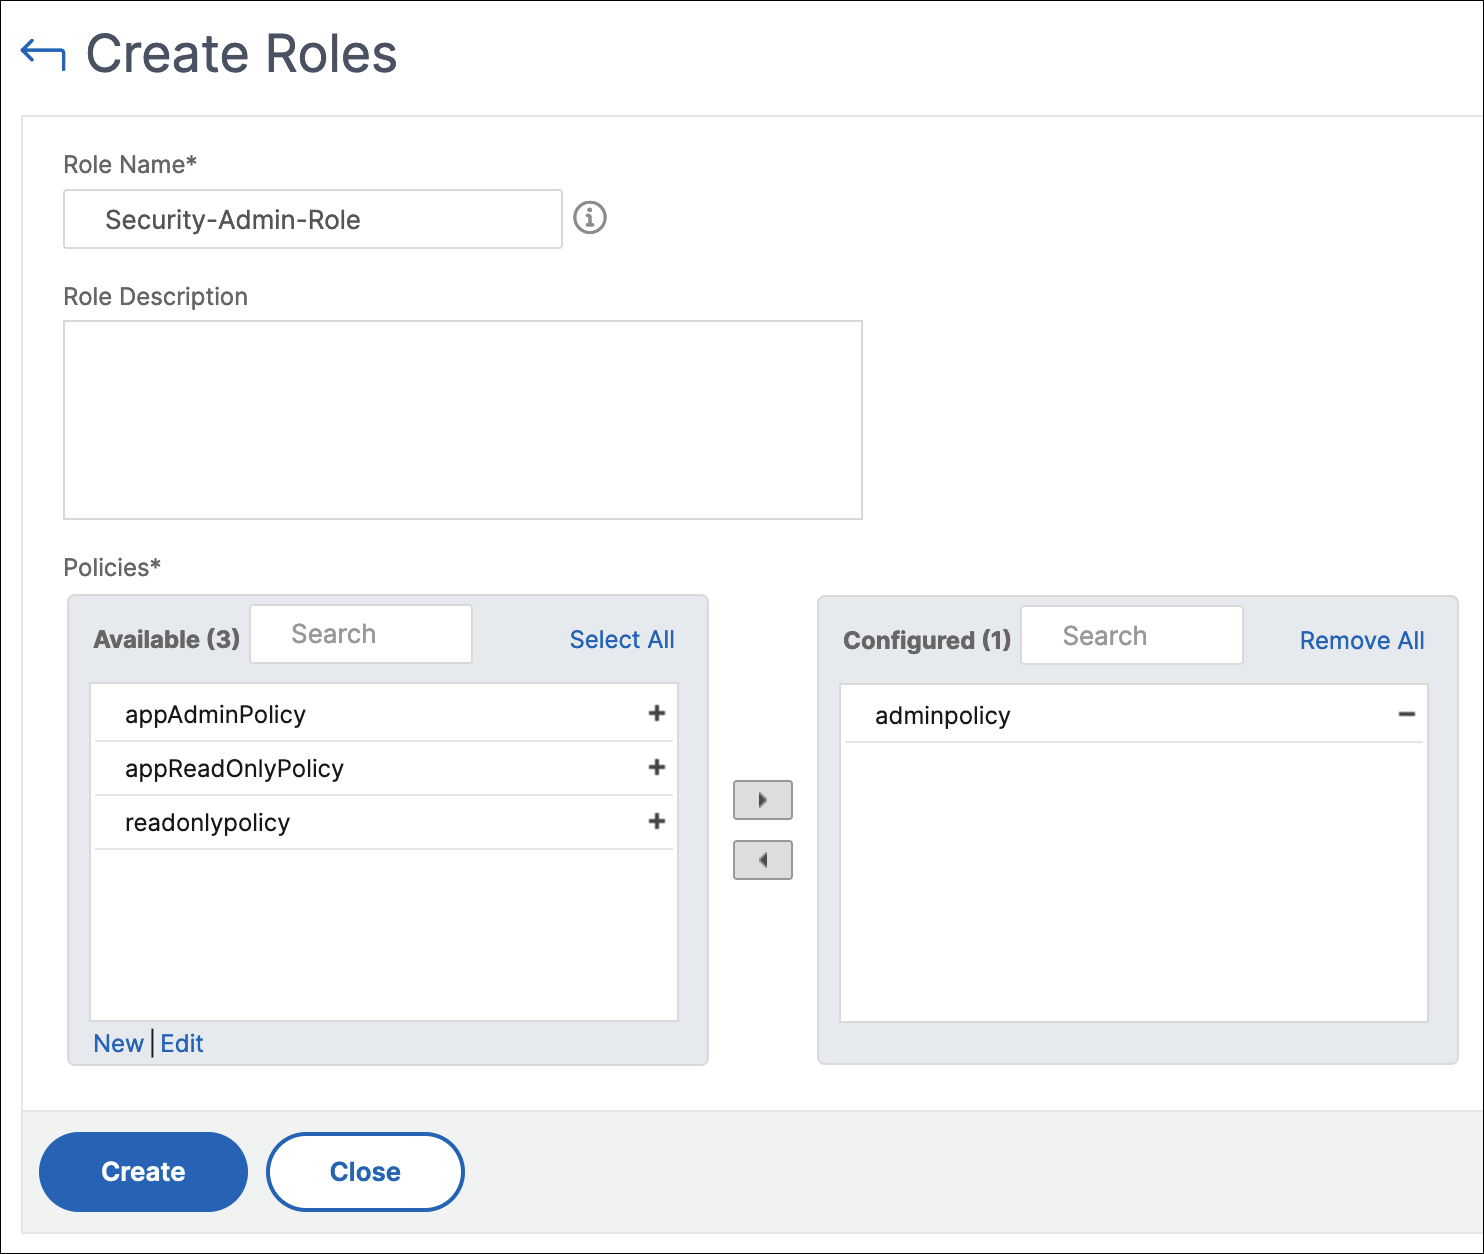The image size is (1484, 1254).
Task: Add appAdminPolicy with its plus icon
Action: point(657,713)
